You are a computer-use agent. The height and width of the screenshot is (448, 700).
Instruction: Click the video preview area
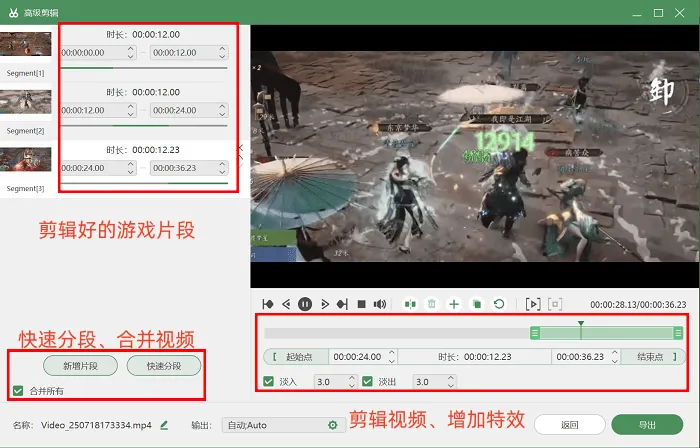point(475,156)
